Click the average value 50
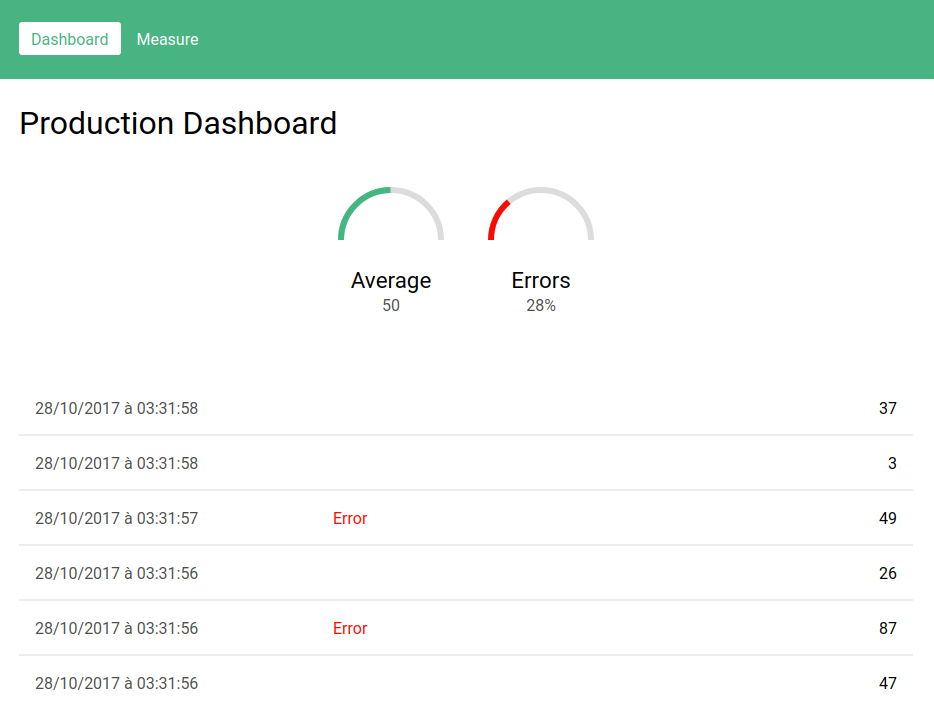This screenshot has width=934, height=707. point(391,306)
